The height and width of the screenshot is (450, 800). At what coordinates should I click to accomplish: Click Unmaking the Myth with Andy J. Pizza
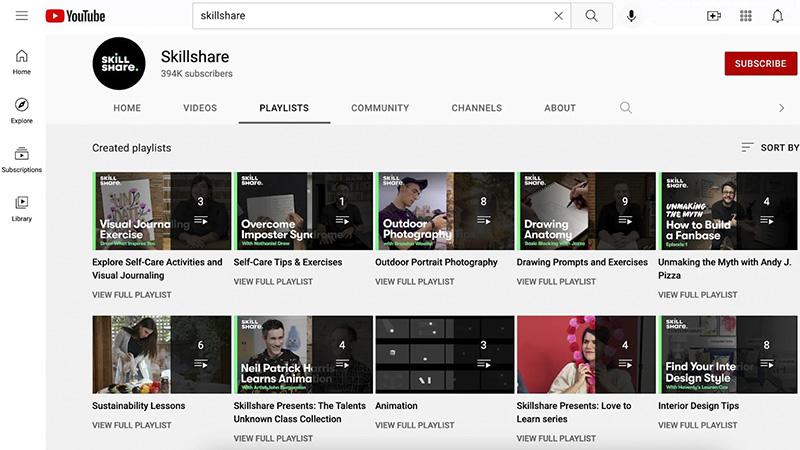[x=724, y=268]
